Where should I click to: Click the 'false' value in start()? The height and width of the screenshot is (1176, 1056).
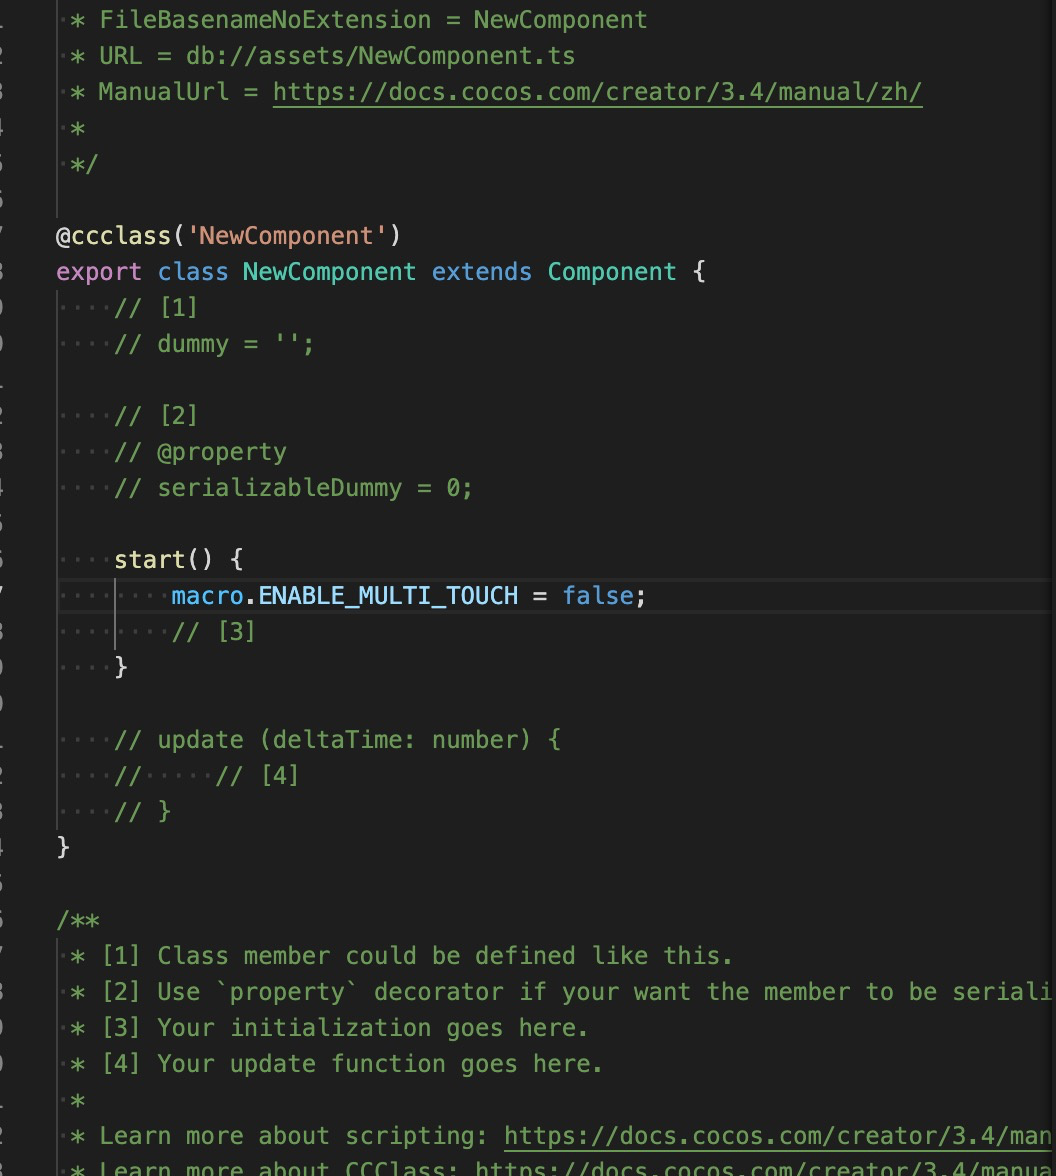[x=597, y=596]
